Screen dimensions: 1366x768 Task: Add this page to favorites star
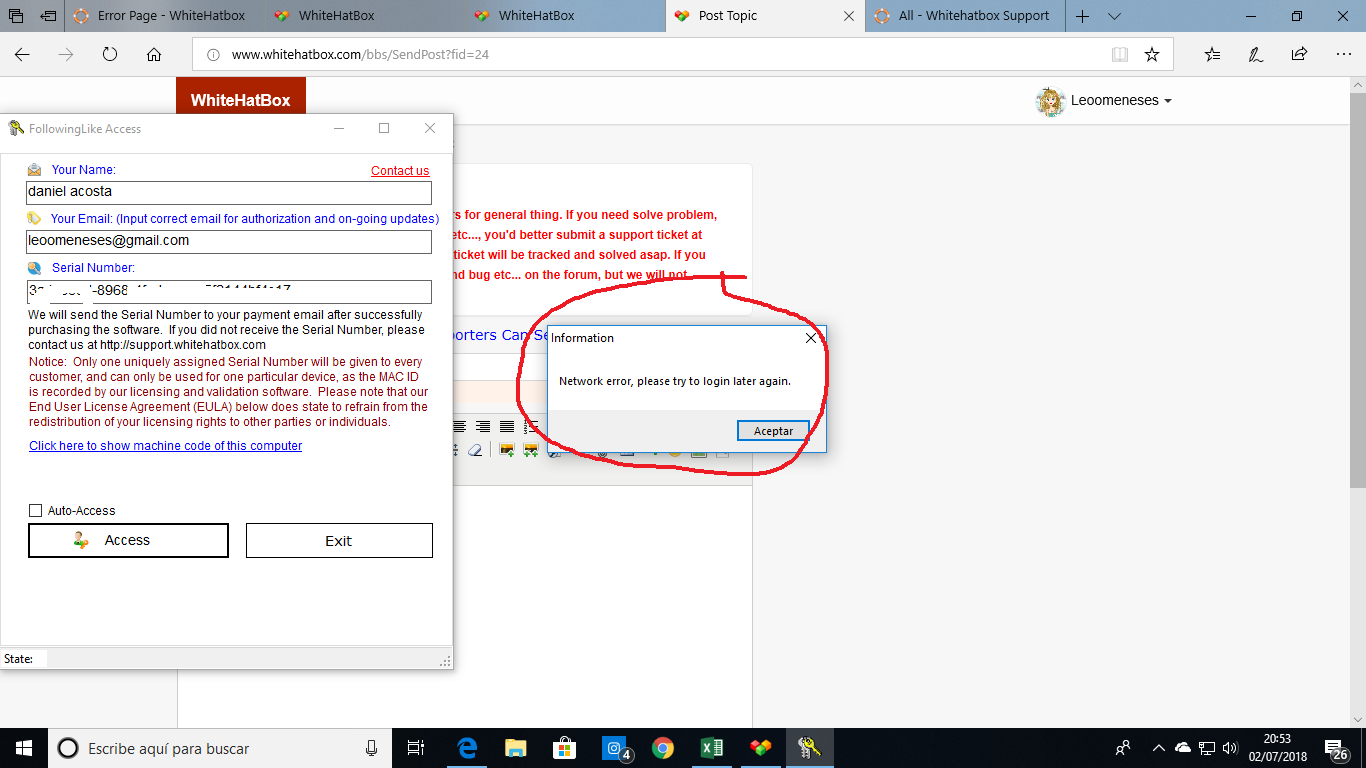[x=1152, y=55]
